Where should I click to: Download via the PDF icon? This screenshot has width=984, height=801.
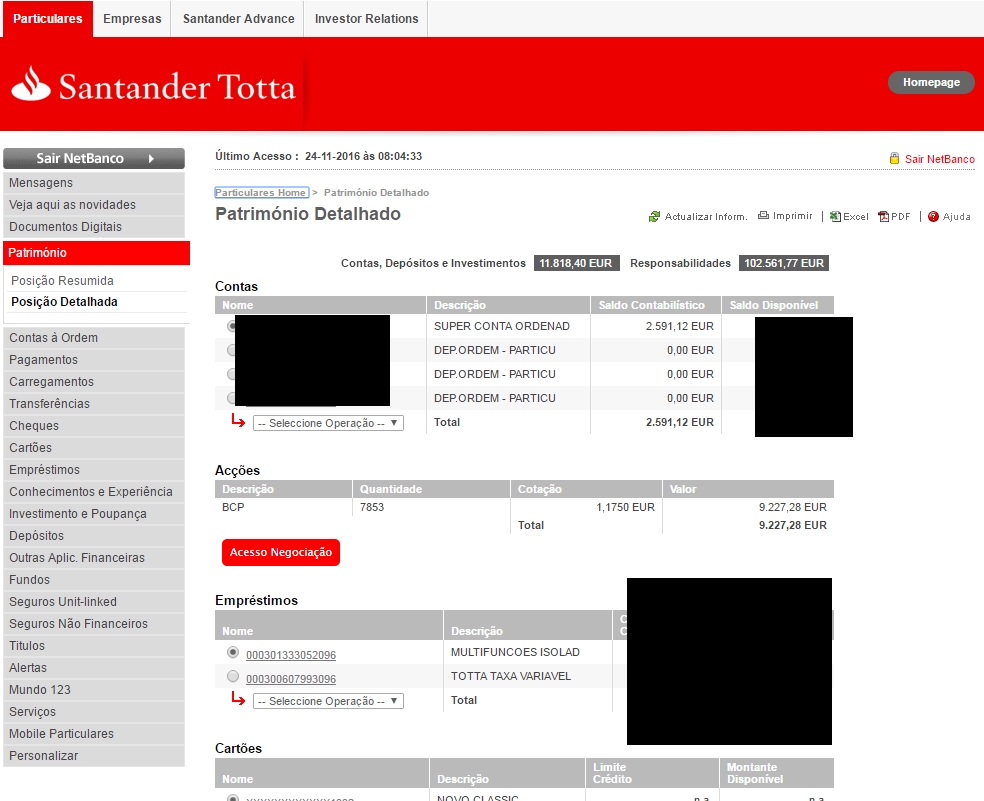tap(883, 217)
